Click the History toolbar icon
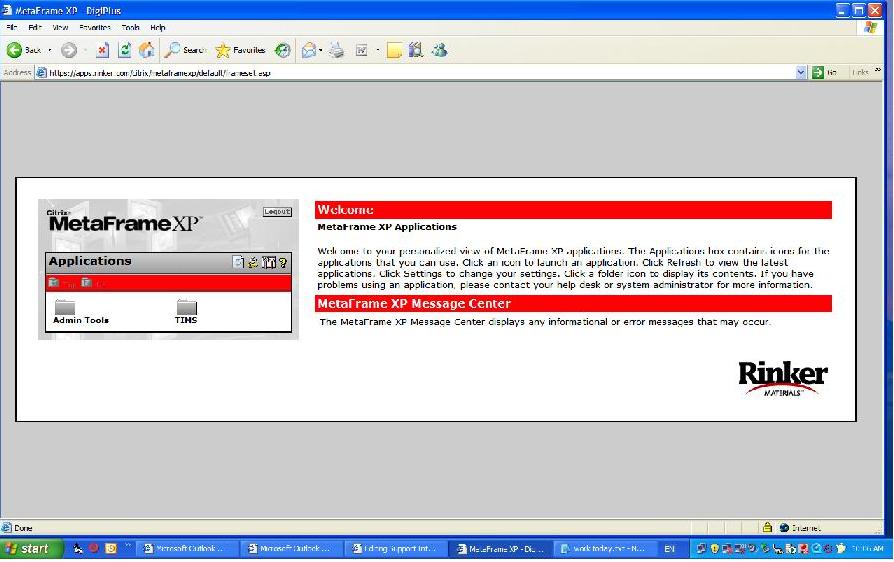 point(283,49)
